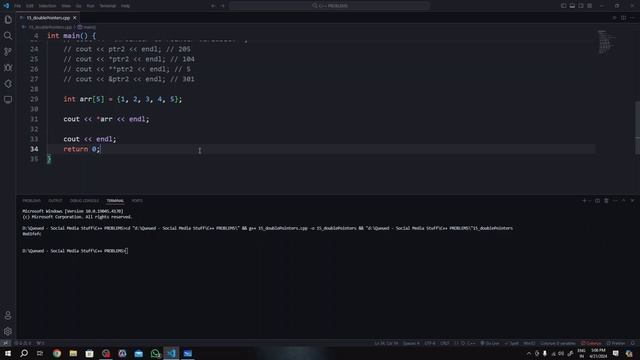Open terminal panel more actions ellipsis
Viewport: 640px width, 360px height.
pos(615,201)
